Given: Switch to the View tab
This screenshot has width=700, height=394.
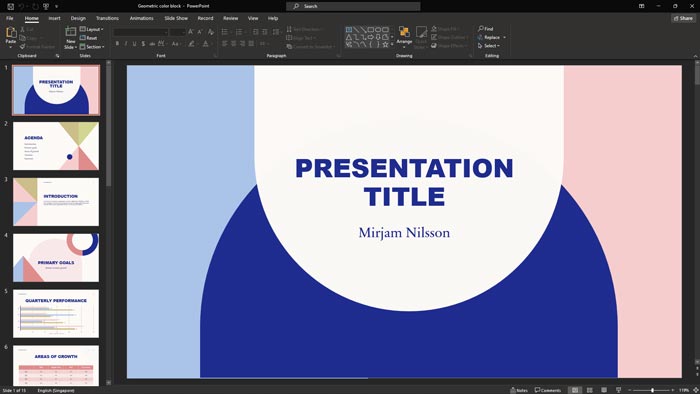Looking at the screenshot, I should coord(253,18).
